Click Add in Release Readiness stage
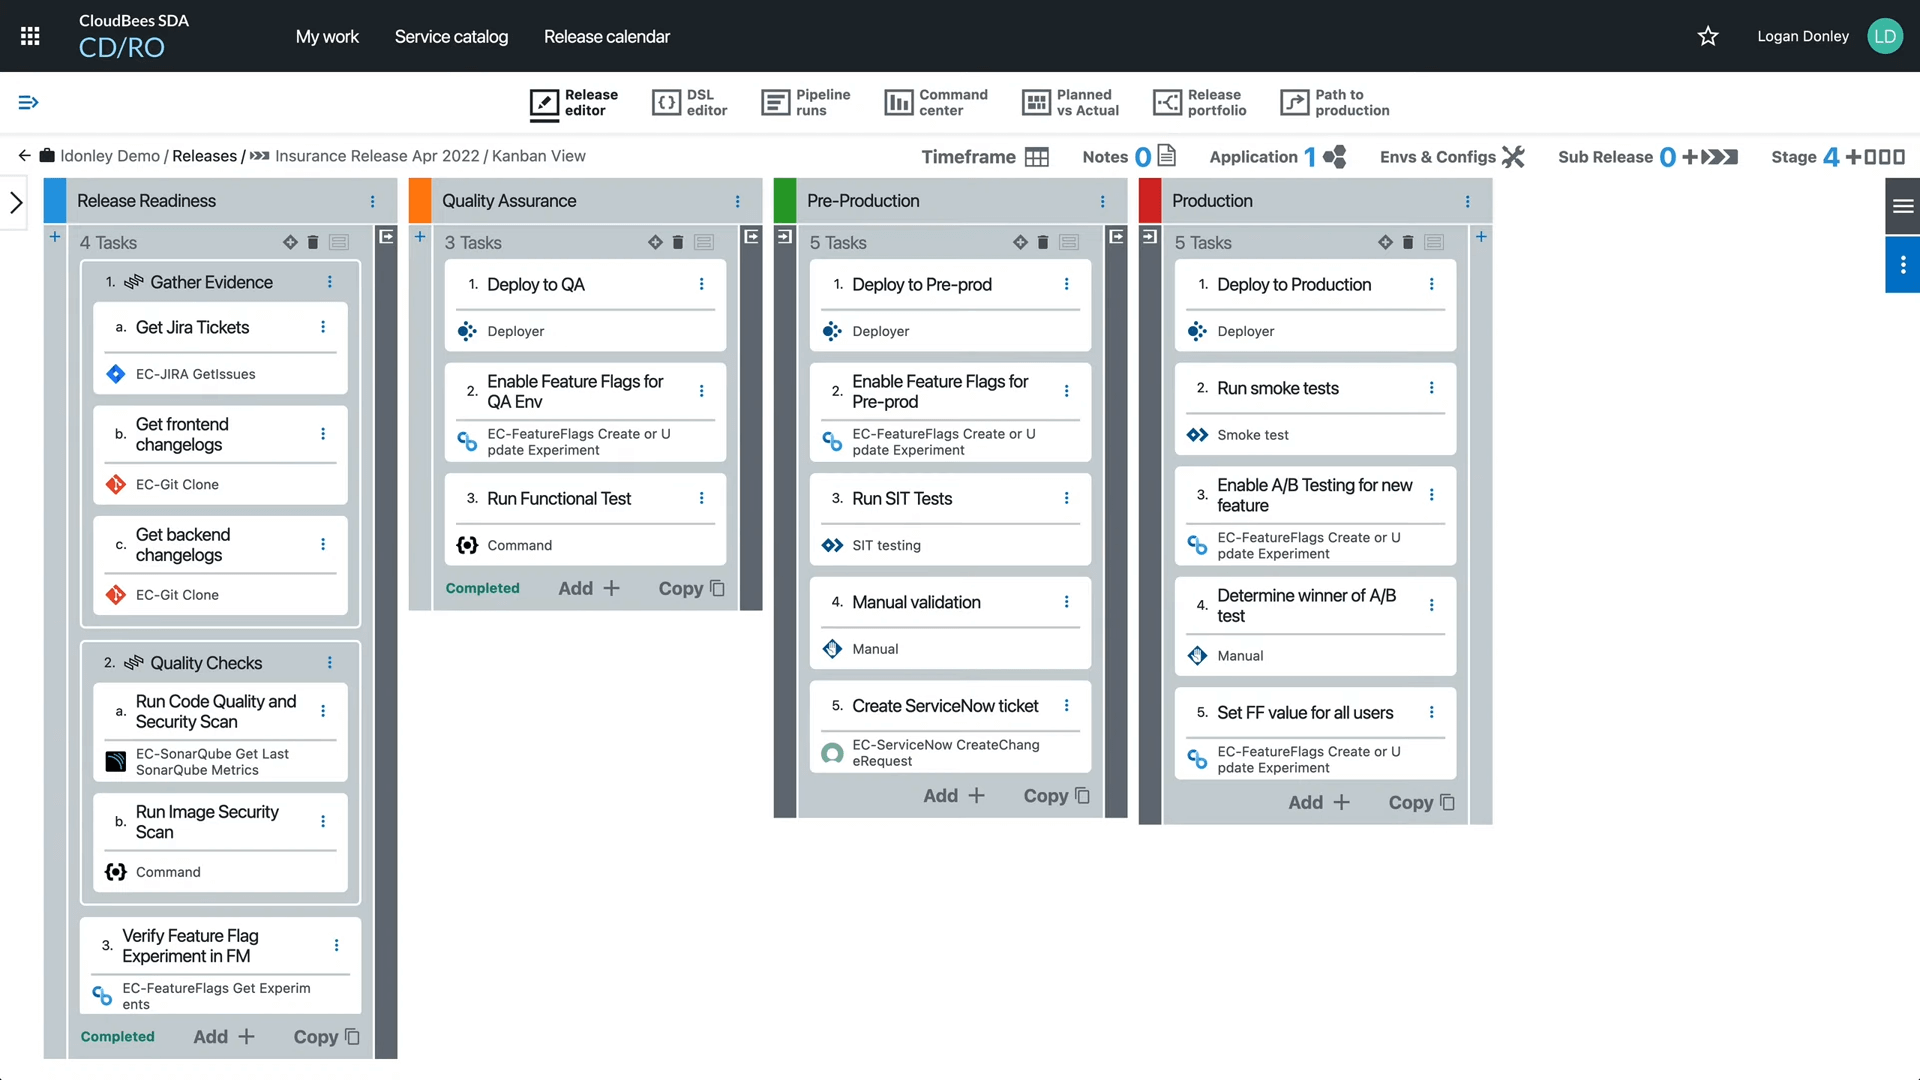1920x1080 pixels. click(x=224, y=1037)
